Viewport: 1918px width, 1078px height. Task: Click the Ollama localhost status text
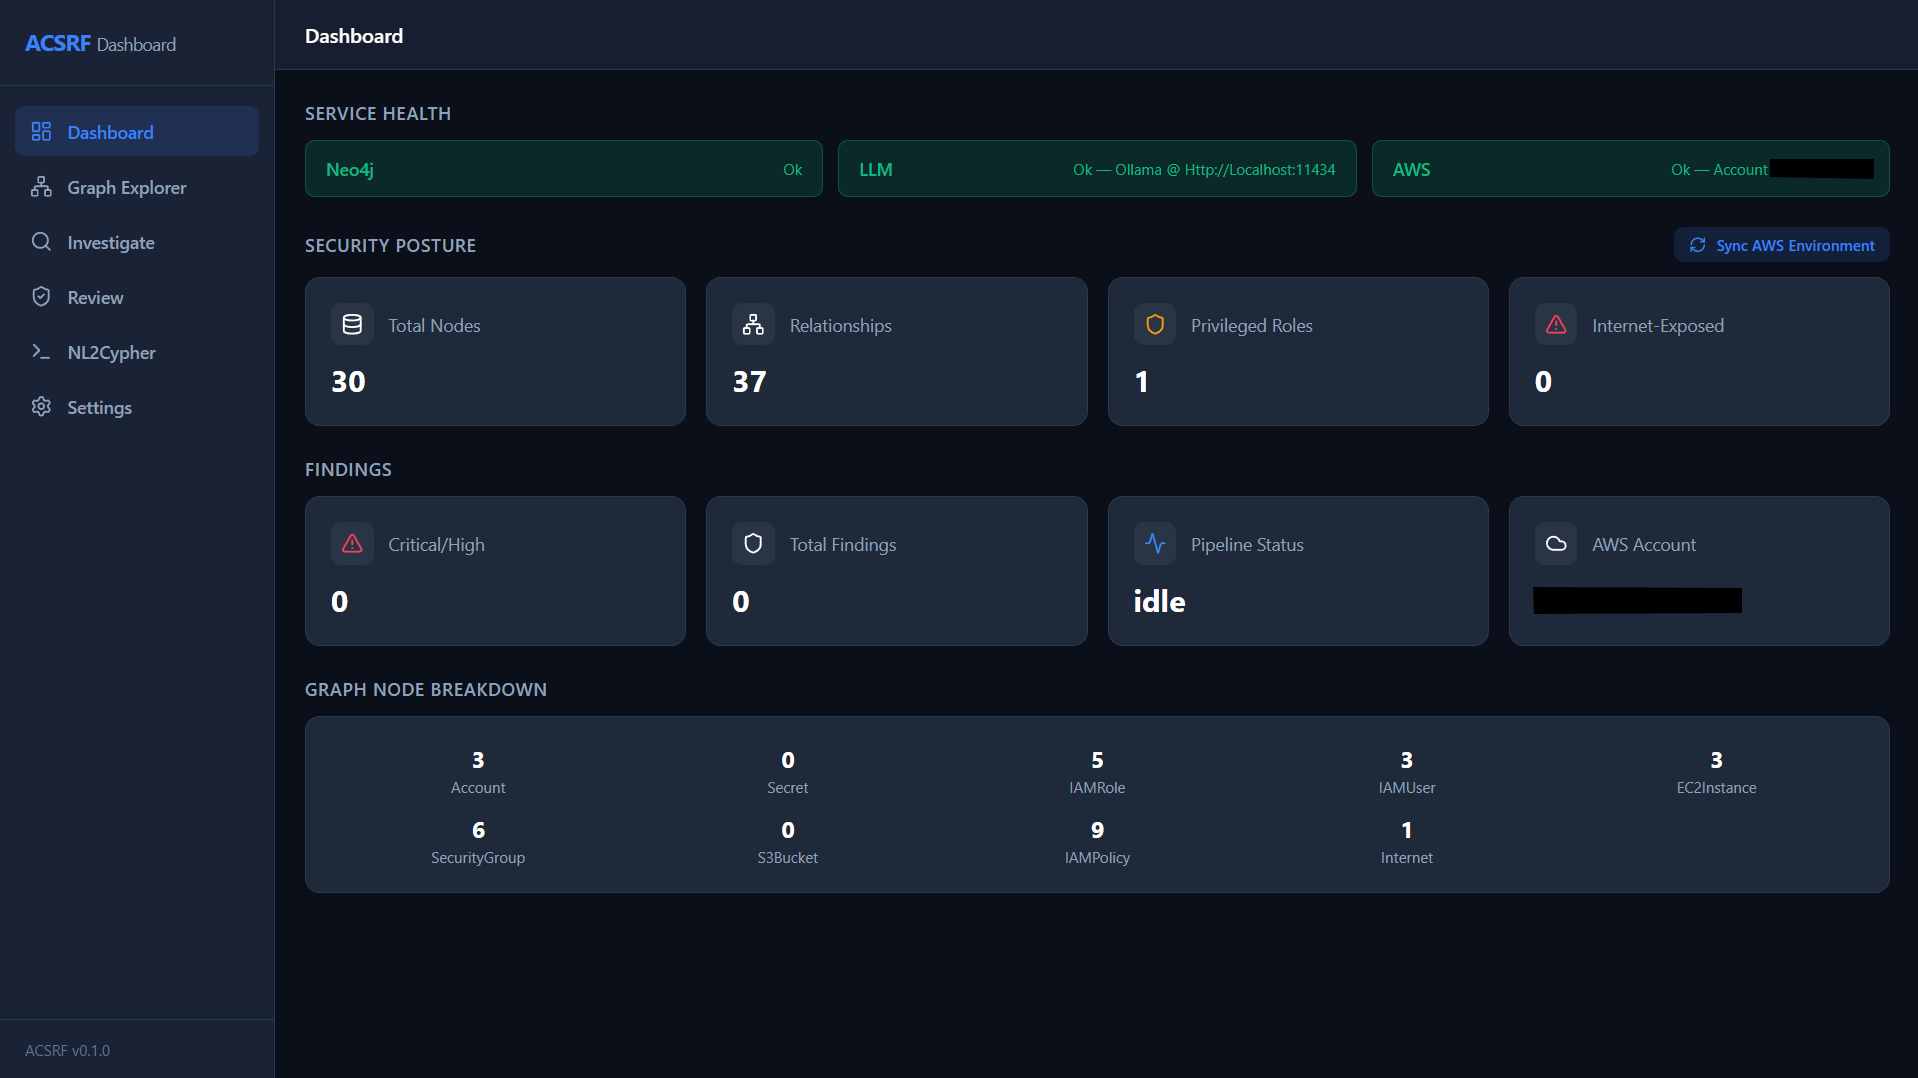[1204, 170]
